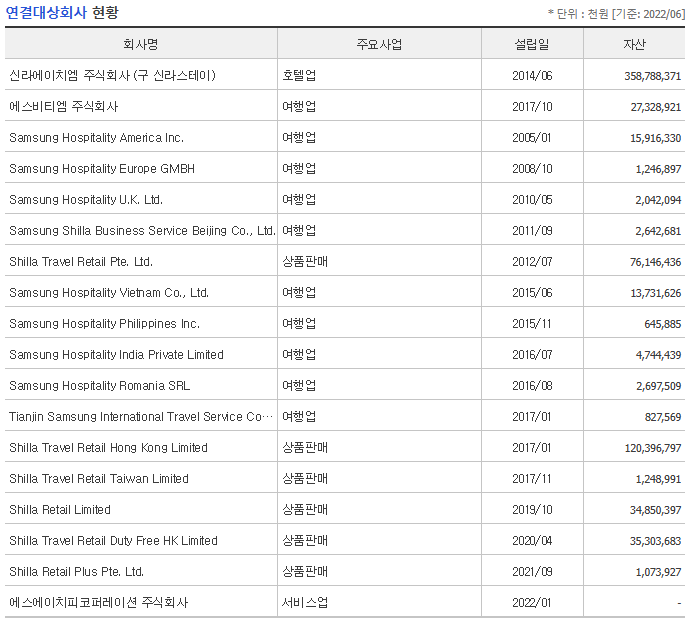The image size is (696, 634).
Task: Click Shilla Travel Retail Pte. Ltd.
Action: pos(81,262)
